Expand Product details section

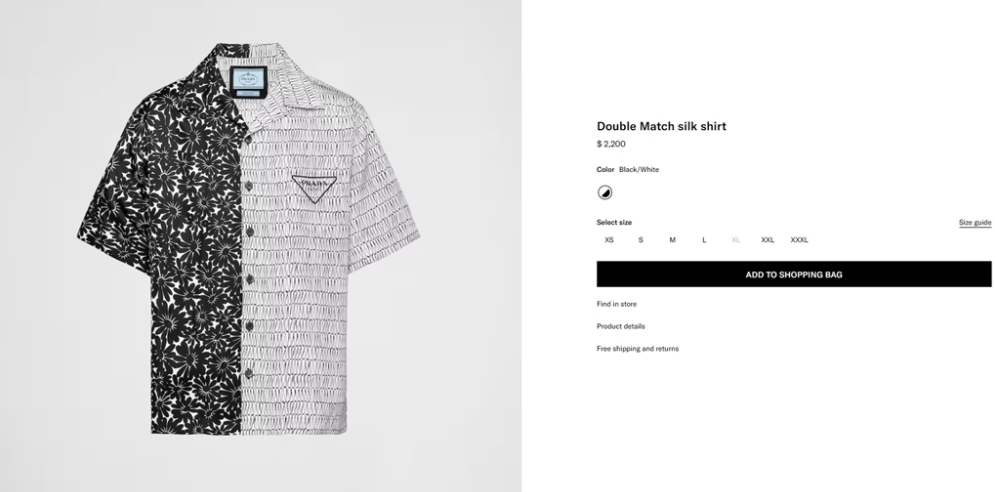(621, 326)
